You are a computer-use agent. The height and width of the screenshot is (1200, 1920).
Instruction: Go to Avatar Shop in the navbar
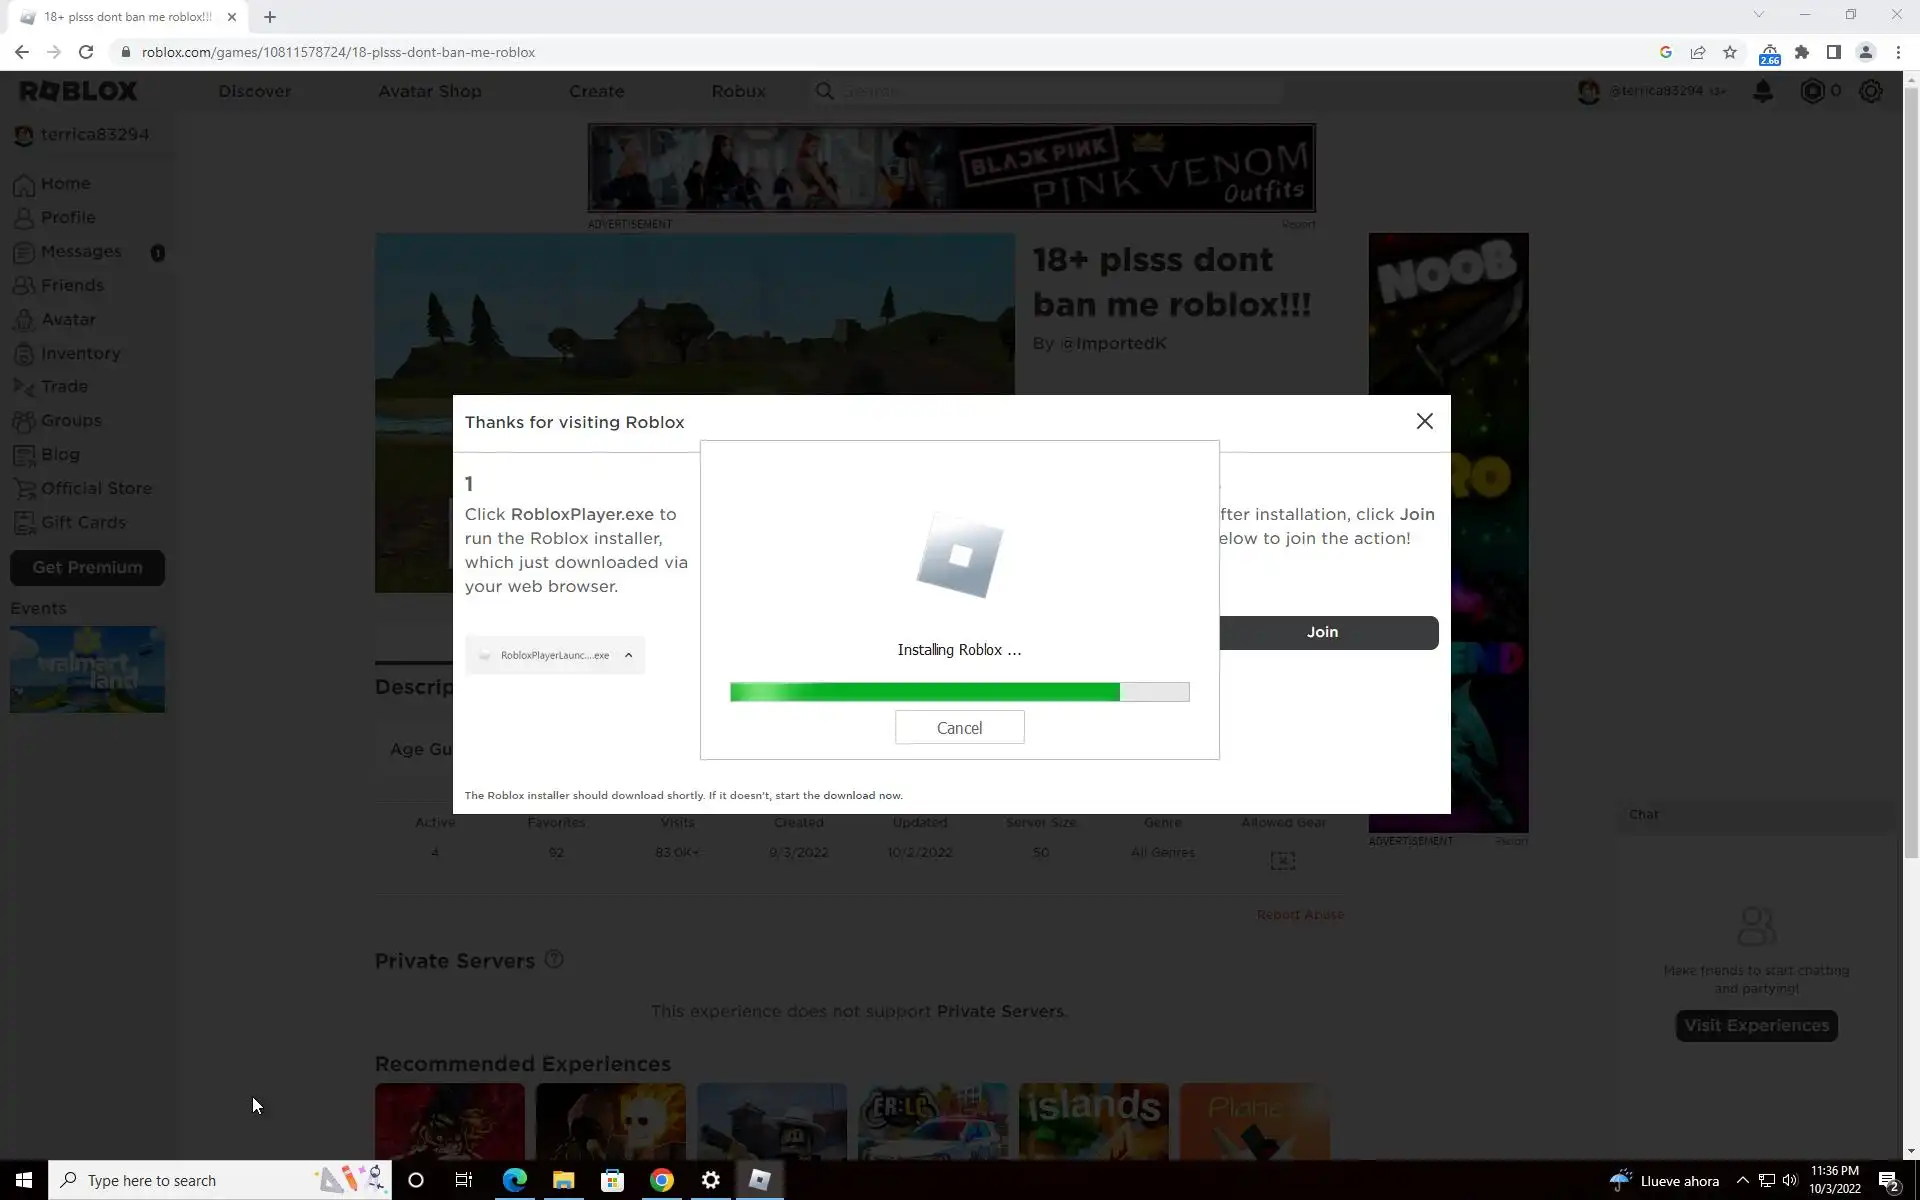pyautogui.click(x=430, y=91)
